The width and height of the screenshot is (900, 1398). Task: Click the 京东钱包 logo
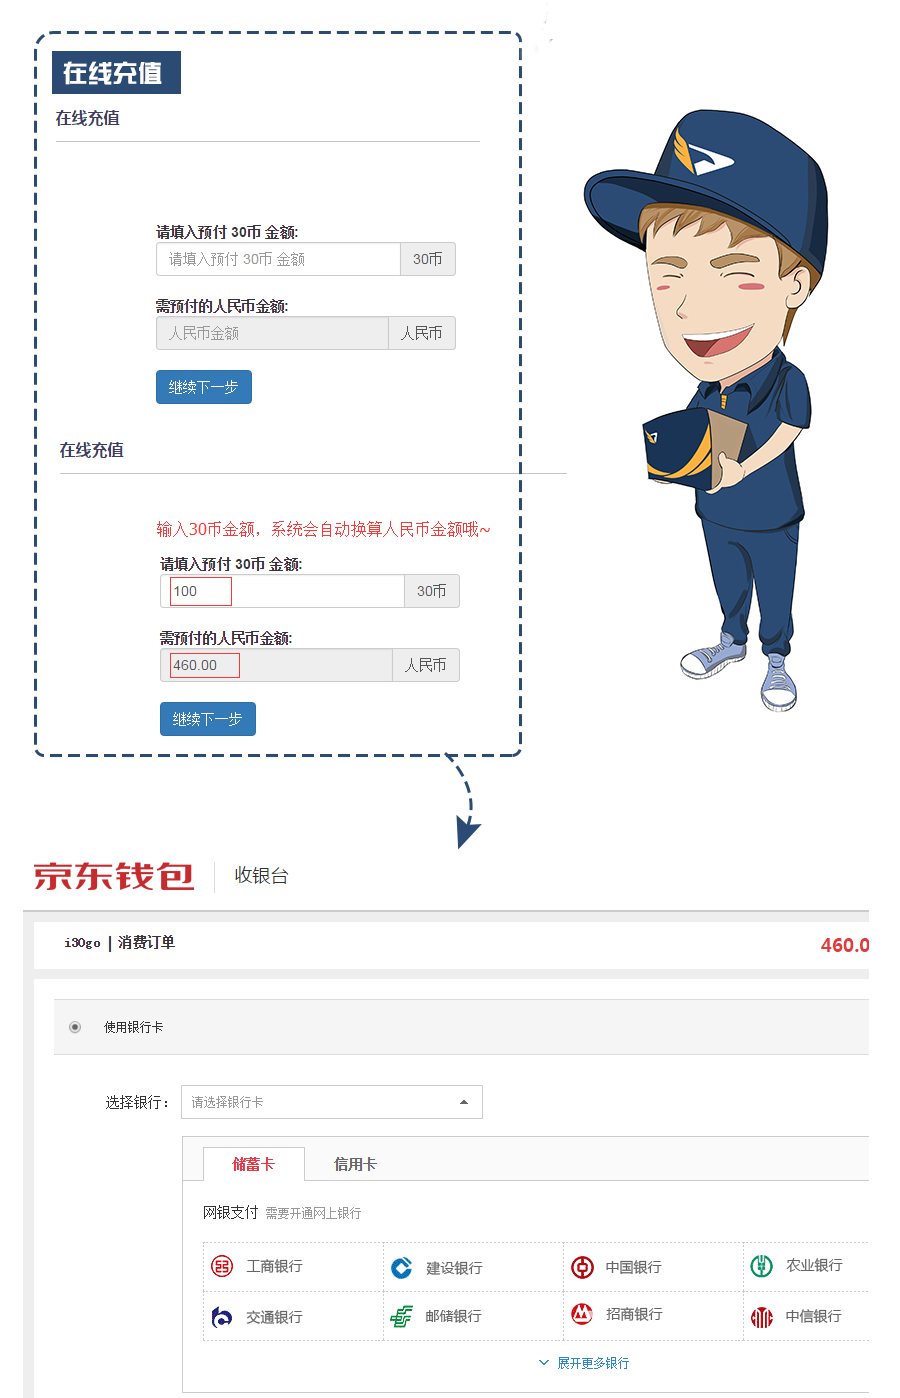[x=113, y=876]
